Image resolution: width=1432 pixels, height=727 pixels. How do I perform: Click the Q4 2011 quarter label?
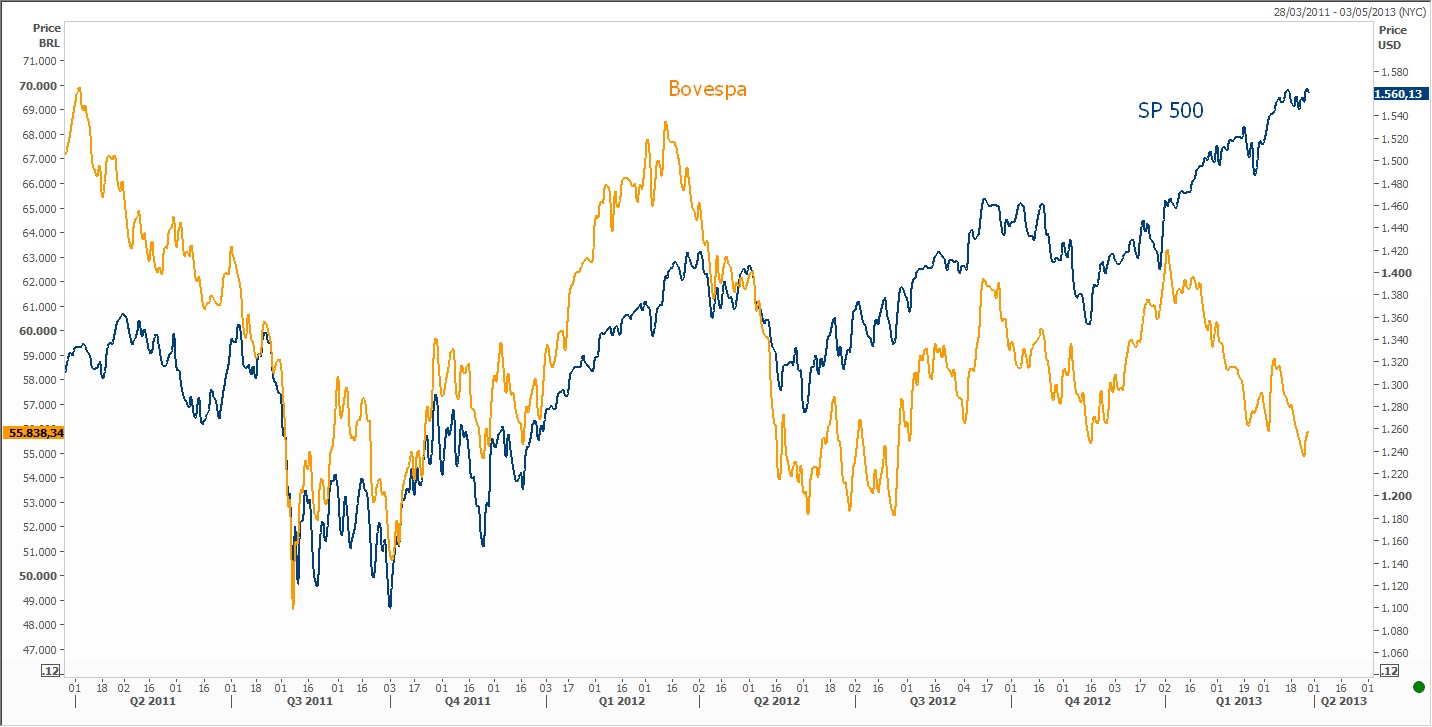467,702
